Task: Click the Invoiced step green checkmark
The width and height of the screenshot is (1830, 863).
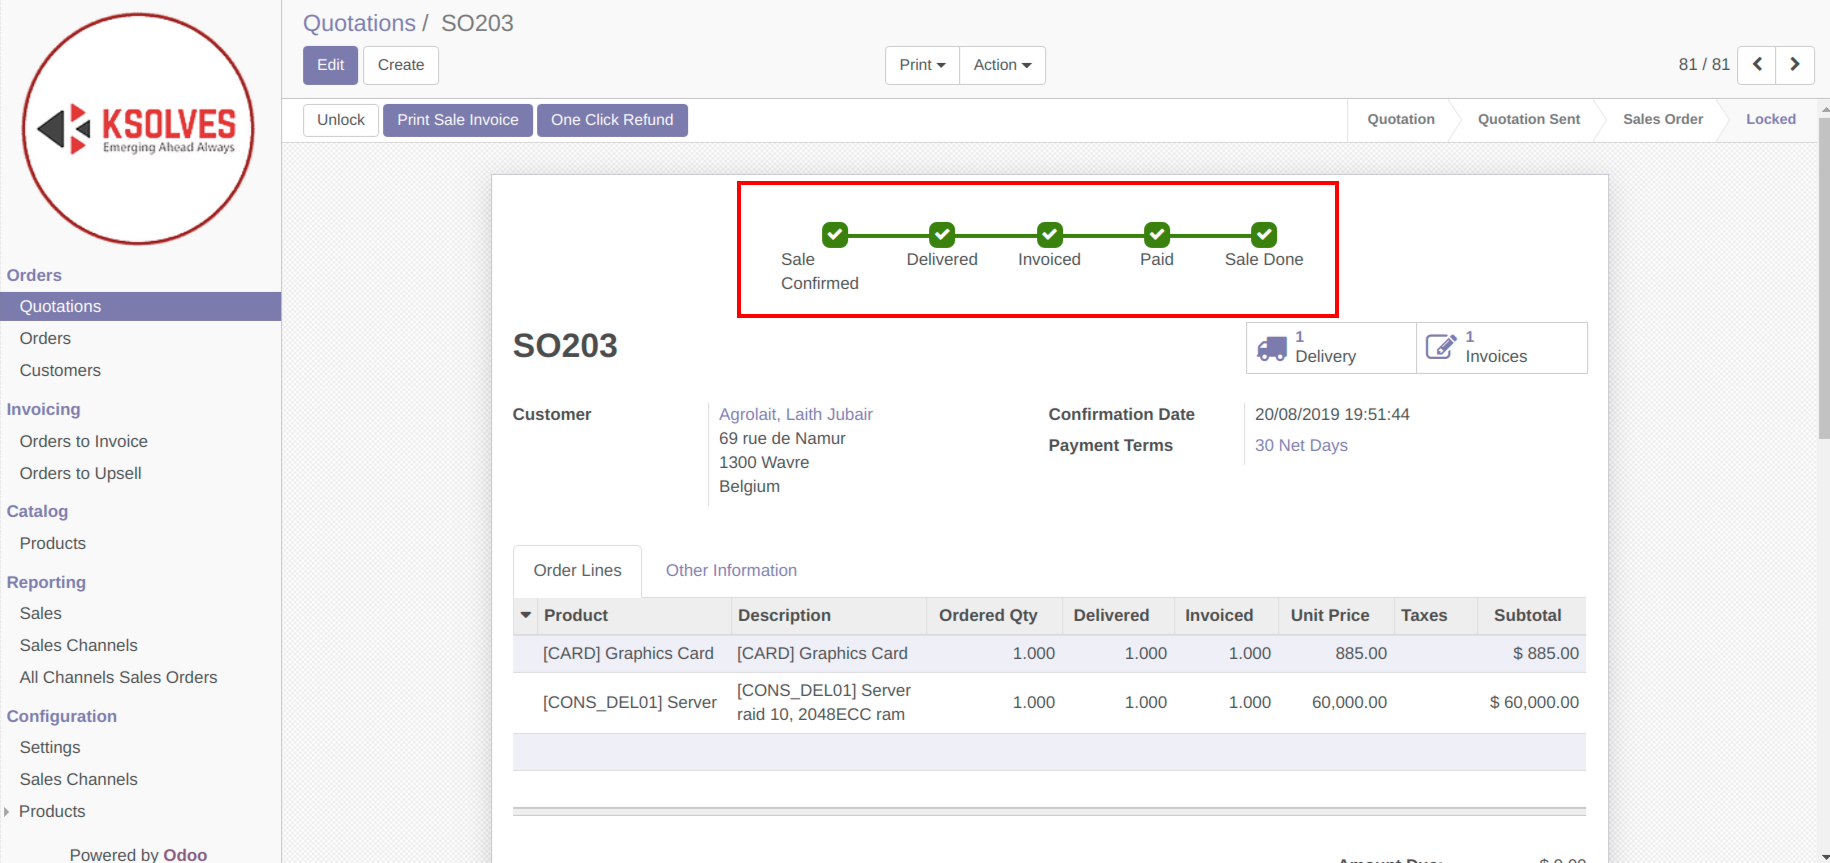Action: coord(1049,235)
